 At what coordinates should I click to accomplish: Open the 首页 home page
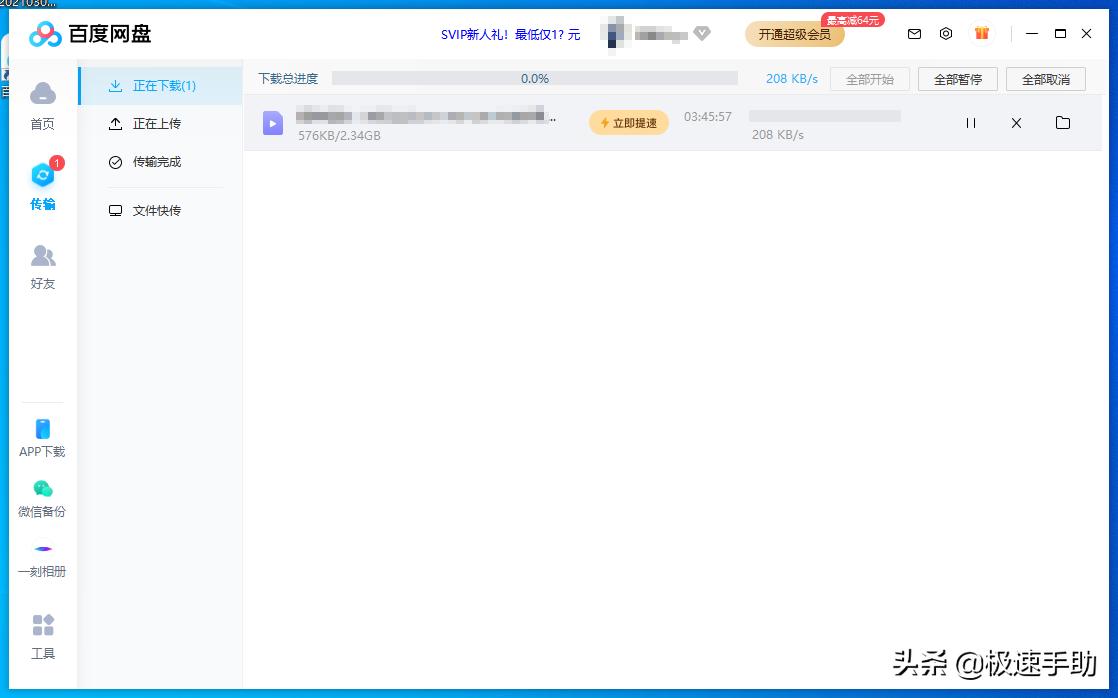coord(42,105)
